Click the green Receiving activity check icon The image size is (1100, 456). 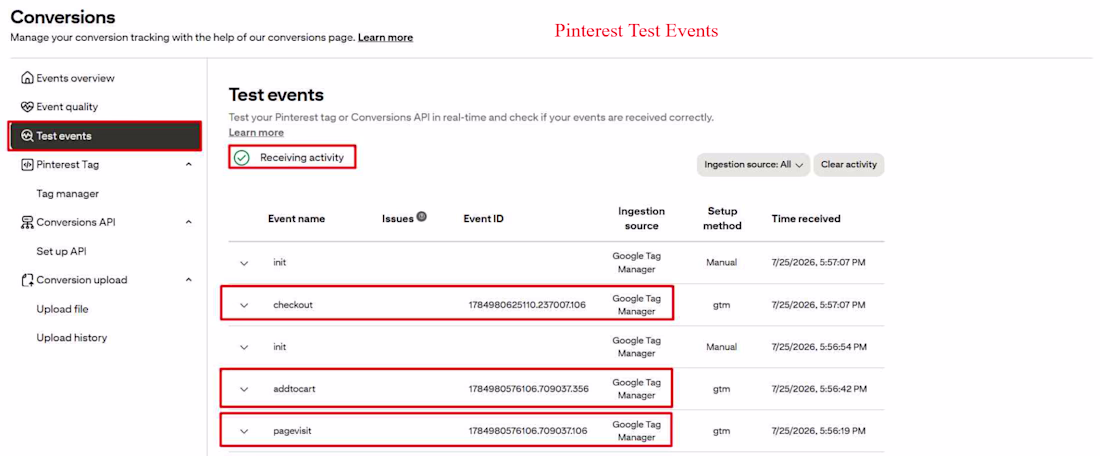tap(241, 158)
